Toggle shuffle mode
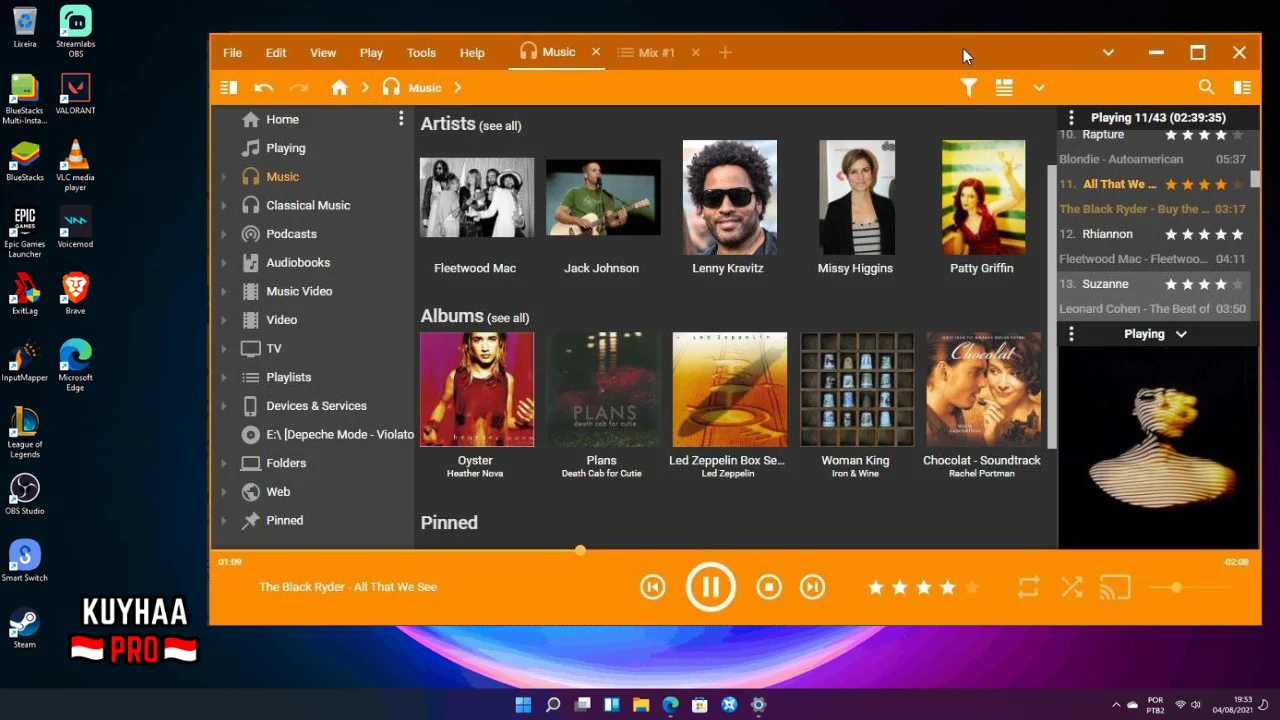 click(x=1072, y=587)
